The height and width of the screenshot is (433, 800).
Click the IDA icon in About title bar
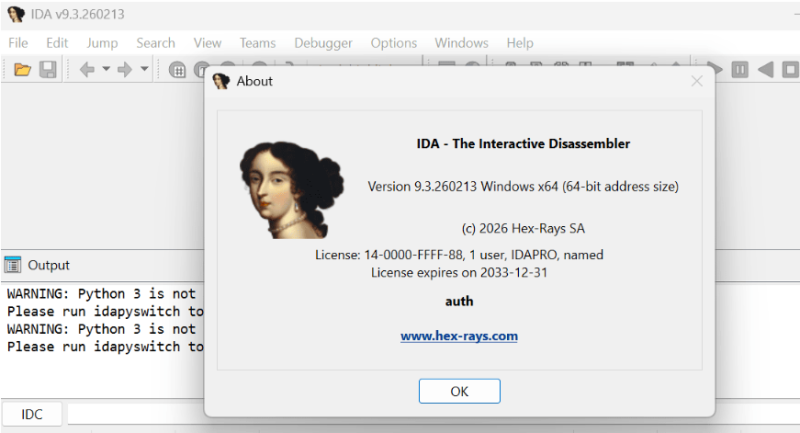pyautogui.click(x=221, y=81)
